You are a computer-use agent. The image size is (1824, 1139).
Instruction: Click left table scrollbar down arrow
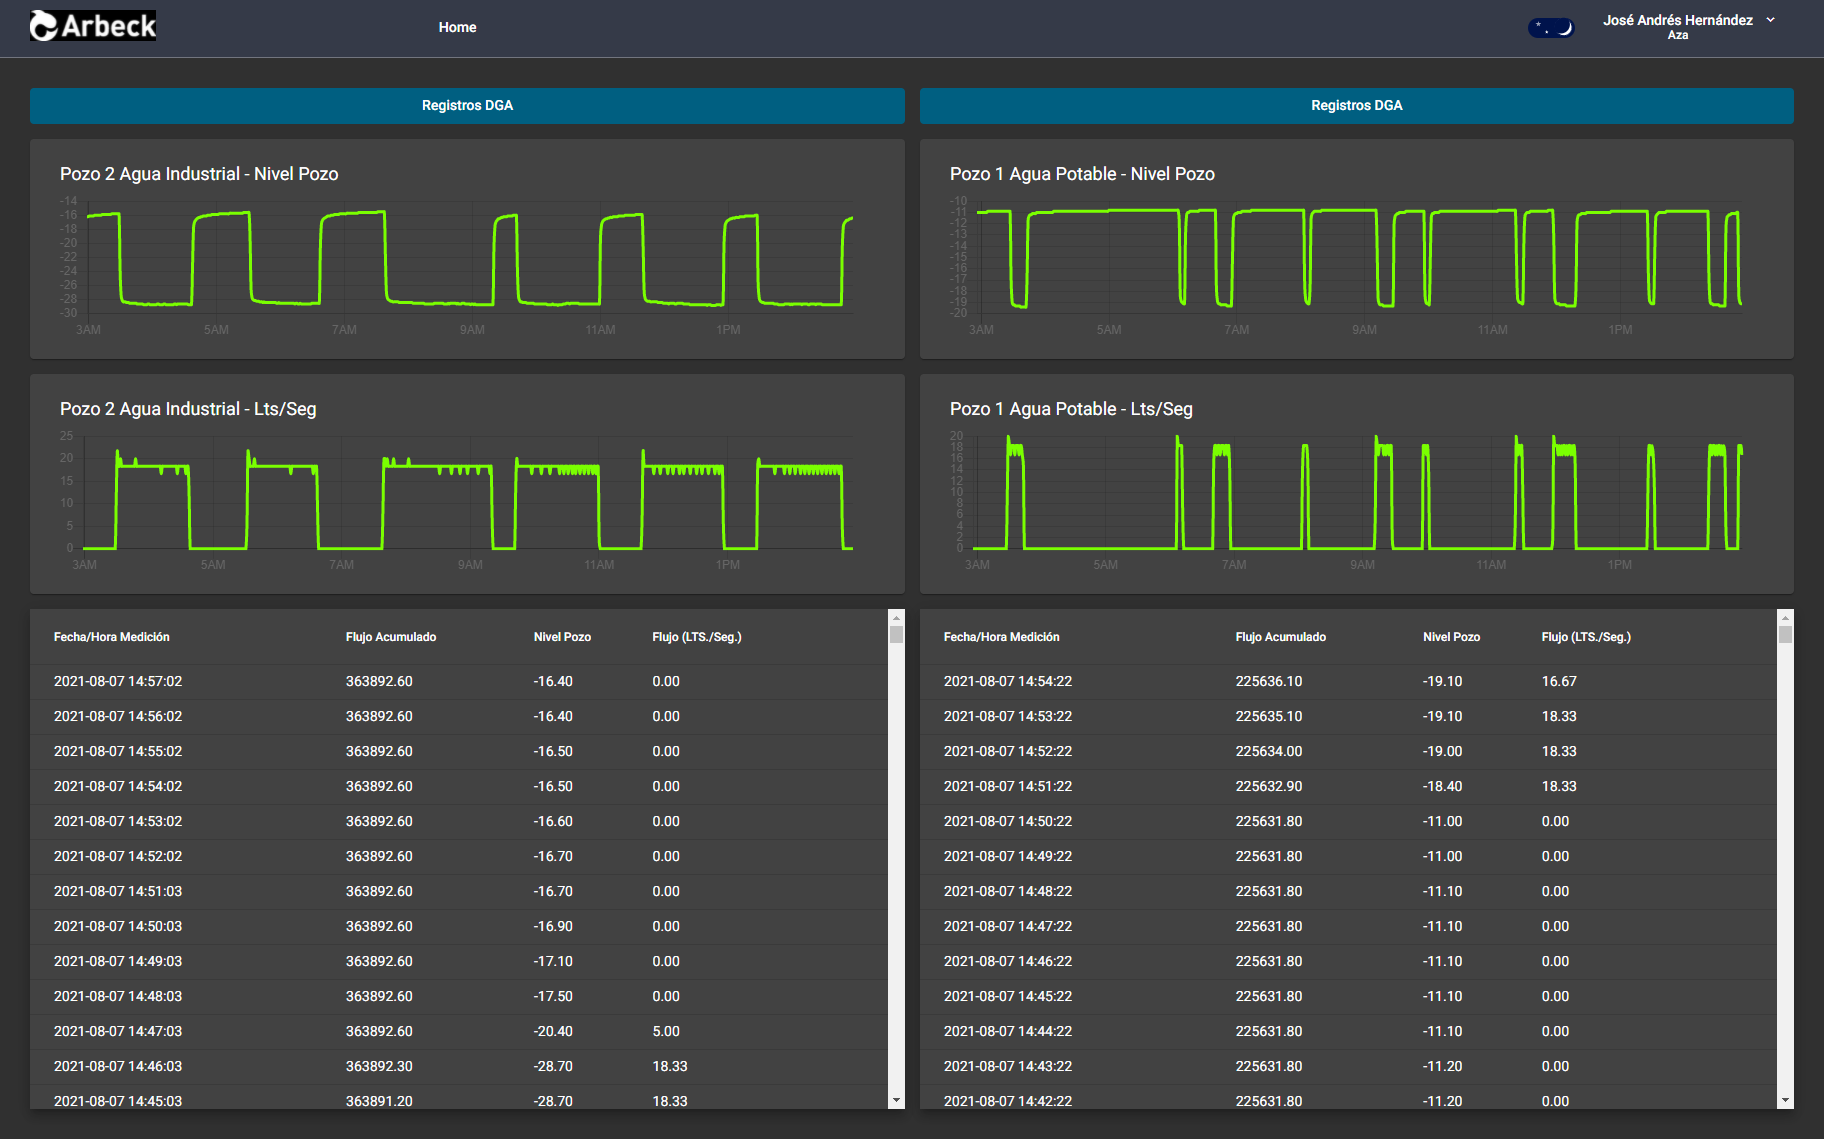[x=896, y=1100]
